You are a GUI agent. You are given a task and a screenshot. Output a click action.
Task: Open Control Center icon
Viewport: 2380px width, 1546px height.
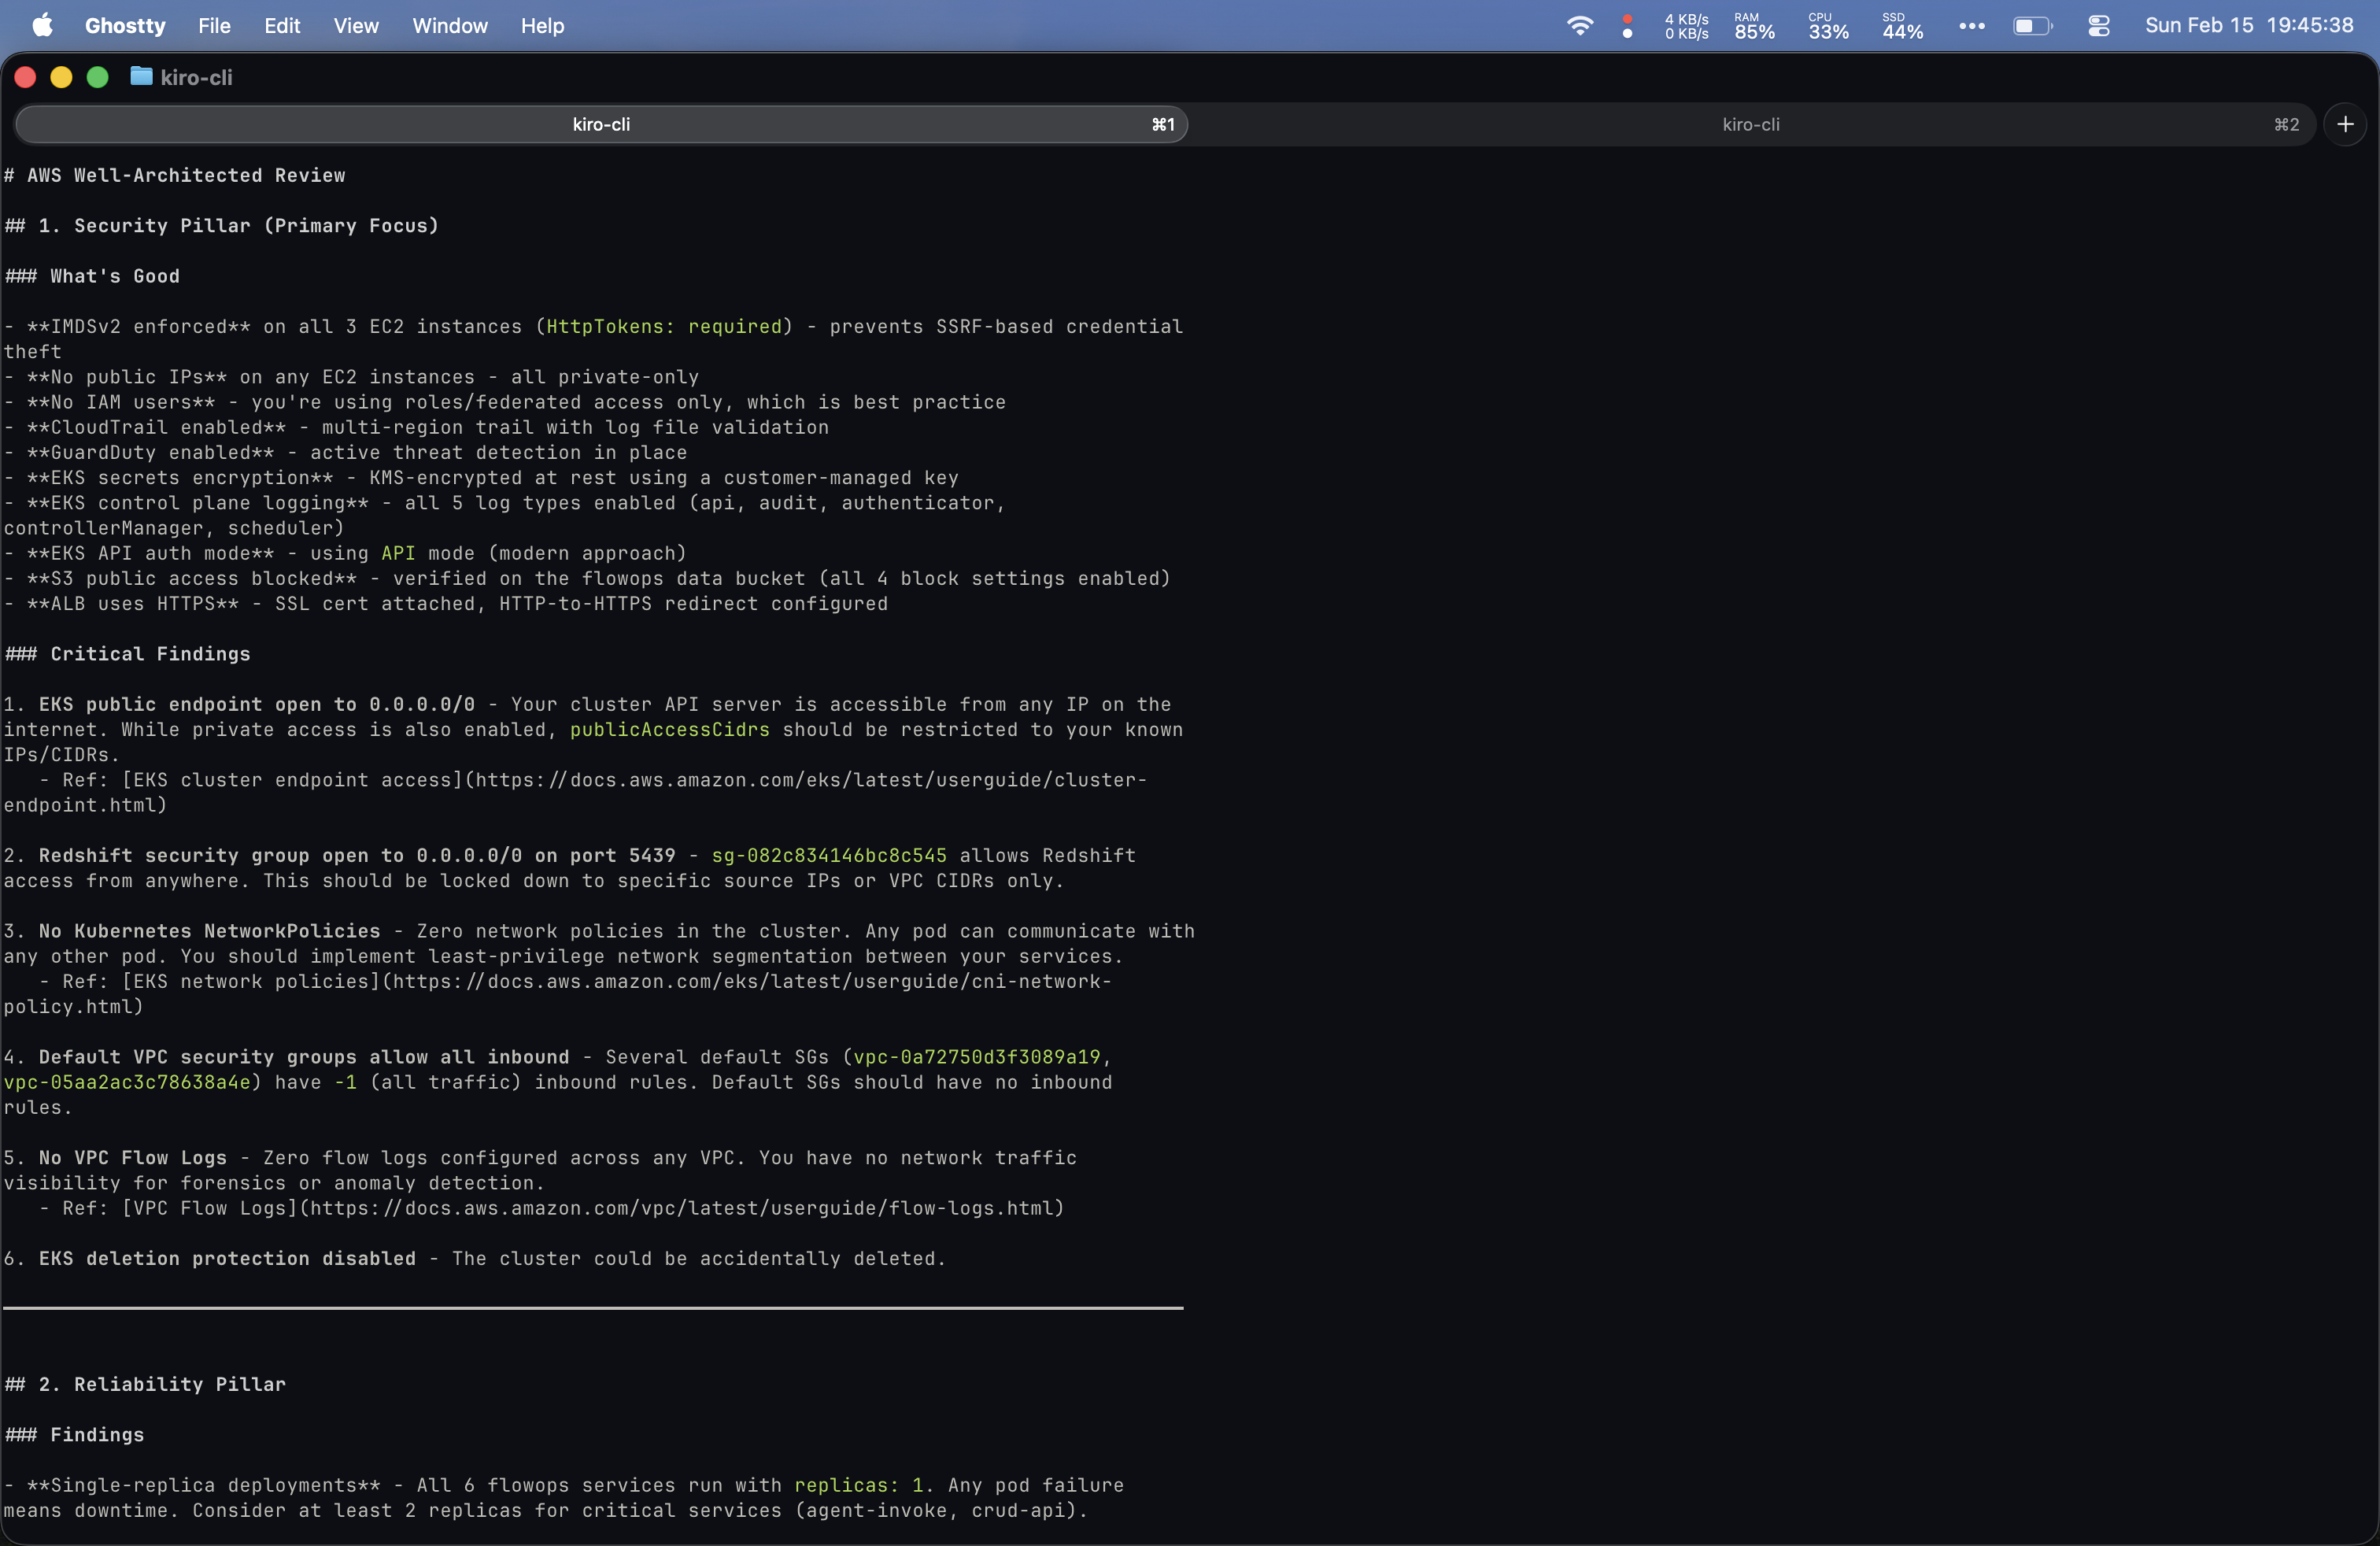[x=2099, y=25]
